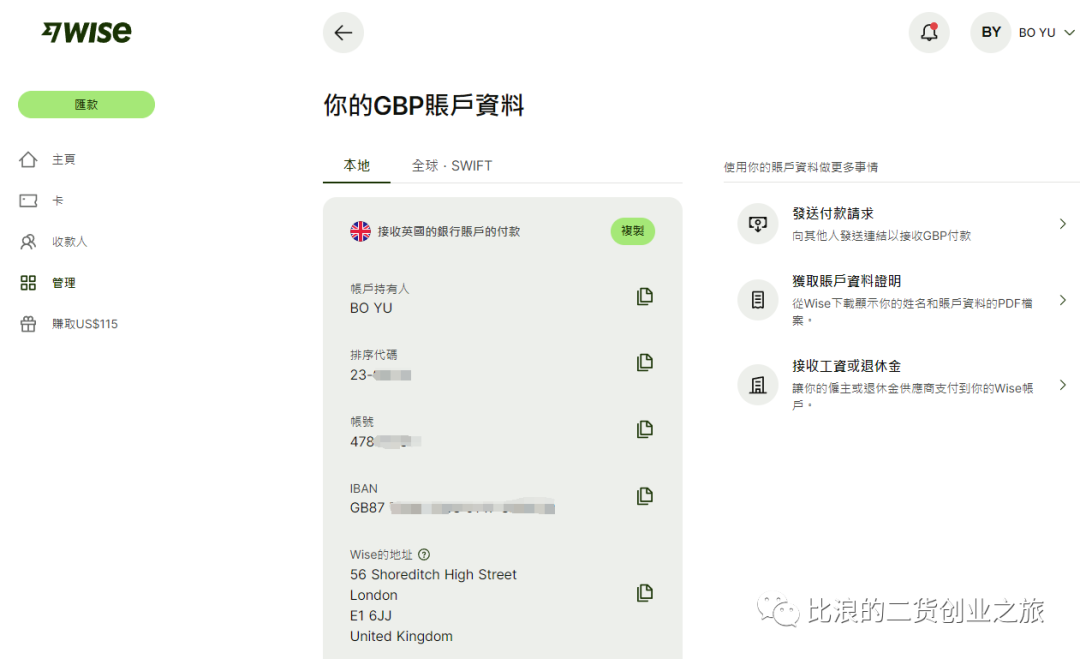Expand the BO YU account dropdown chevron
Viewport: 1080px width, 659px height.
[1069, 32]
